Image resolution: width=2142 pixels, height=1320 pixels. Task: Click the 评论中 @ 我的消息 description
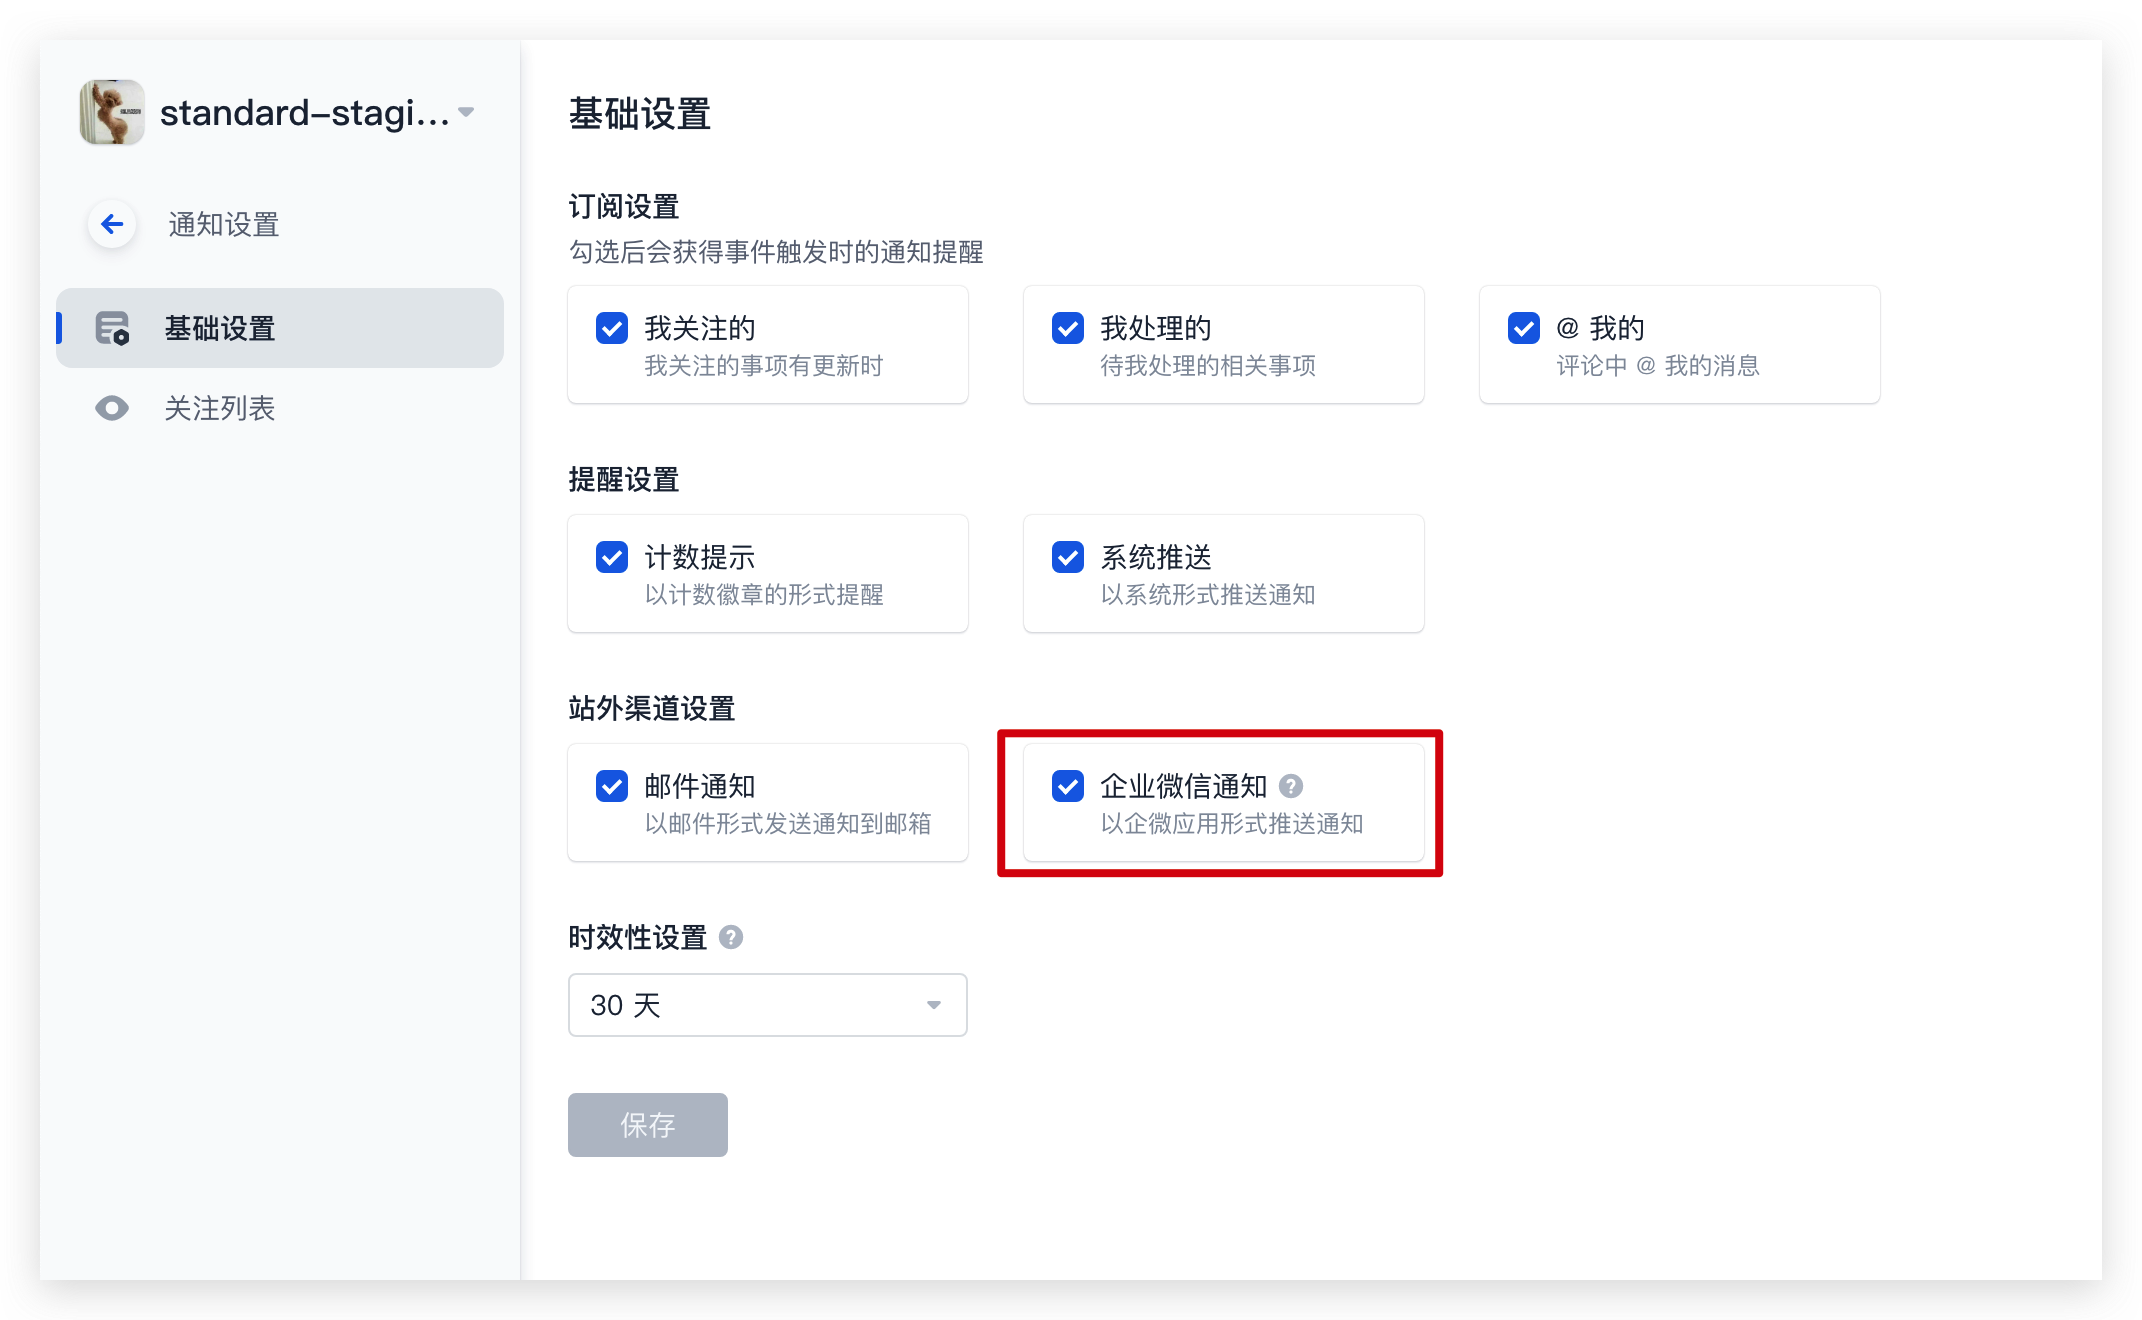click(1658, 366)
